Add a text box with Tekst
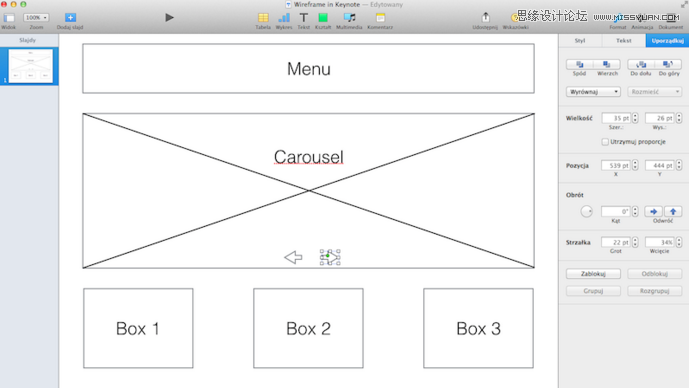The width and height of the screenshot is (690, 388). (x=304, y=18)
